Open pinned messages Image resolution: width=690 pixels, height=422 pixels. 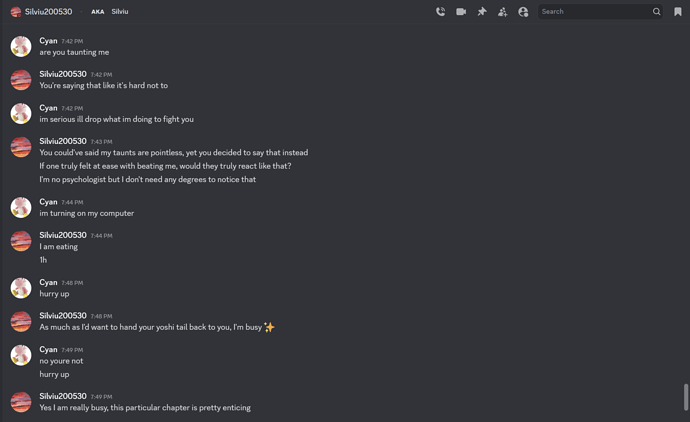click(x=482, y=12)
